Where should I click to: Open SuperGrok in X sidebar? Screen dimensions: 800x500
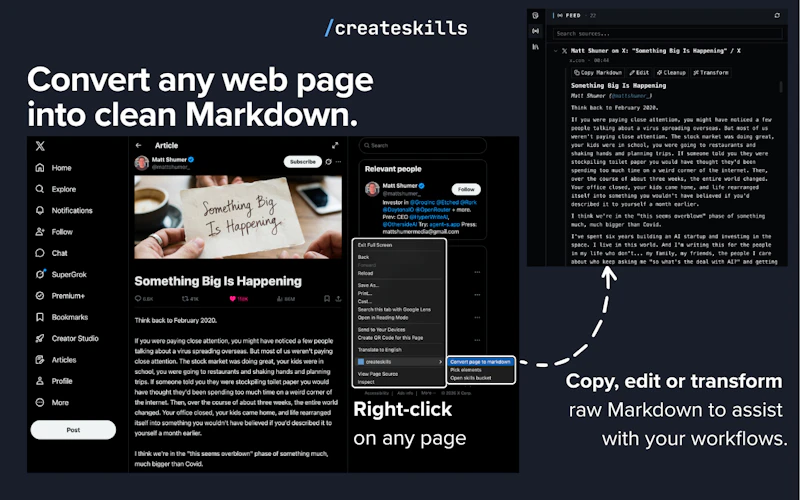tap(61, 274)
